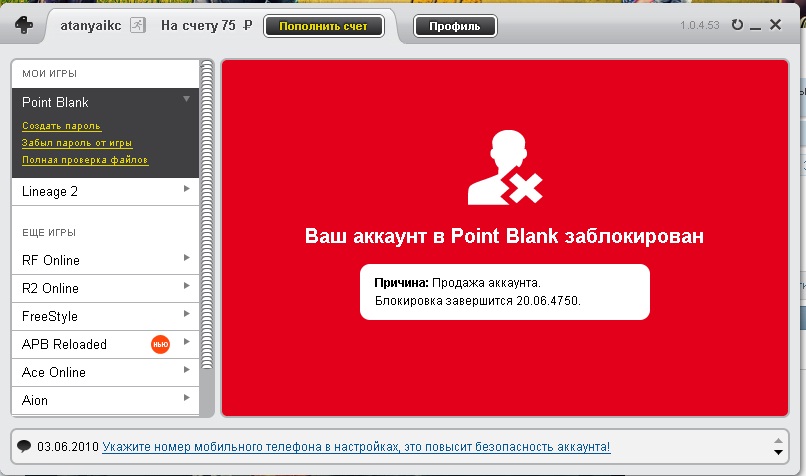The height and width of the screenshot is (476, 806).
Task: Click the 4game logo icon
Action: coord(24,25)
